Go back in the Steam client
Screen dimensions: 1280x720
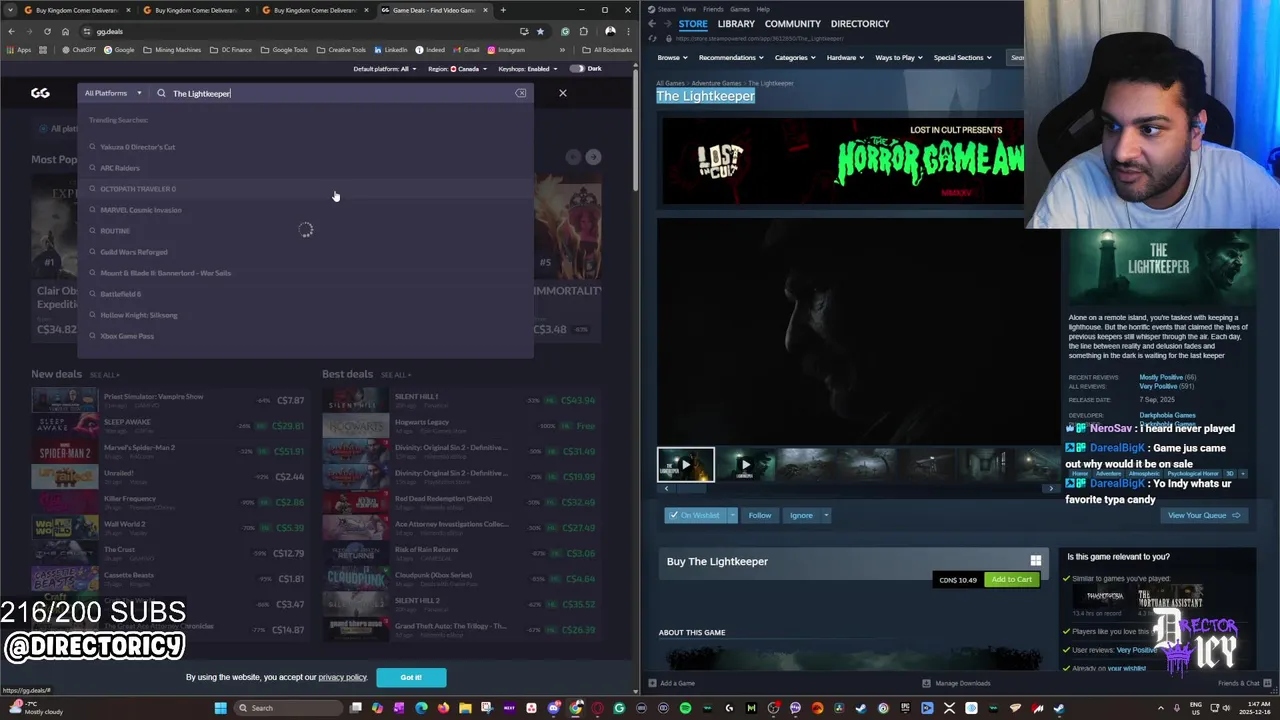pos(652,23)
